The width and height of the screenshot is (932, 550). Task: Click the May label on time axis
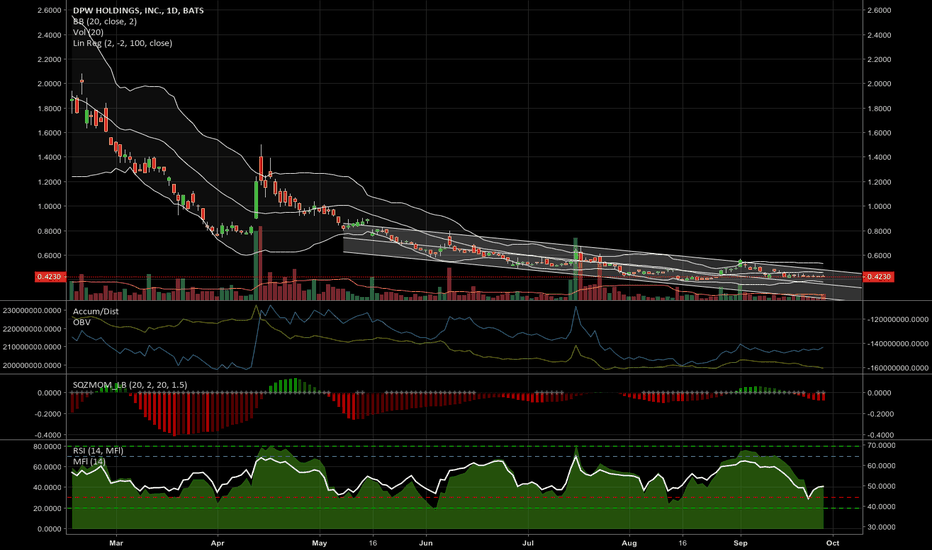pos(320,543)
